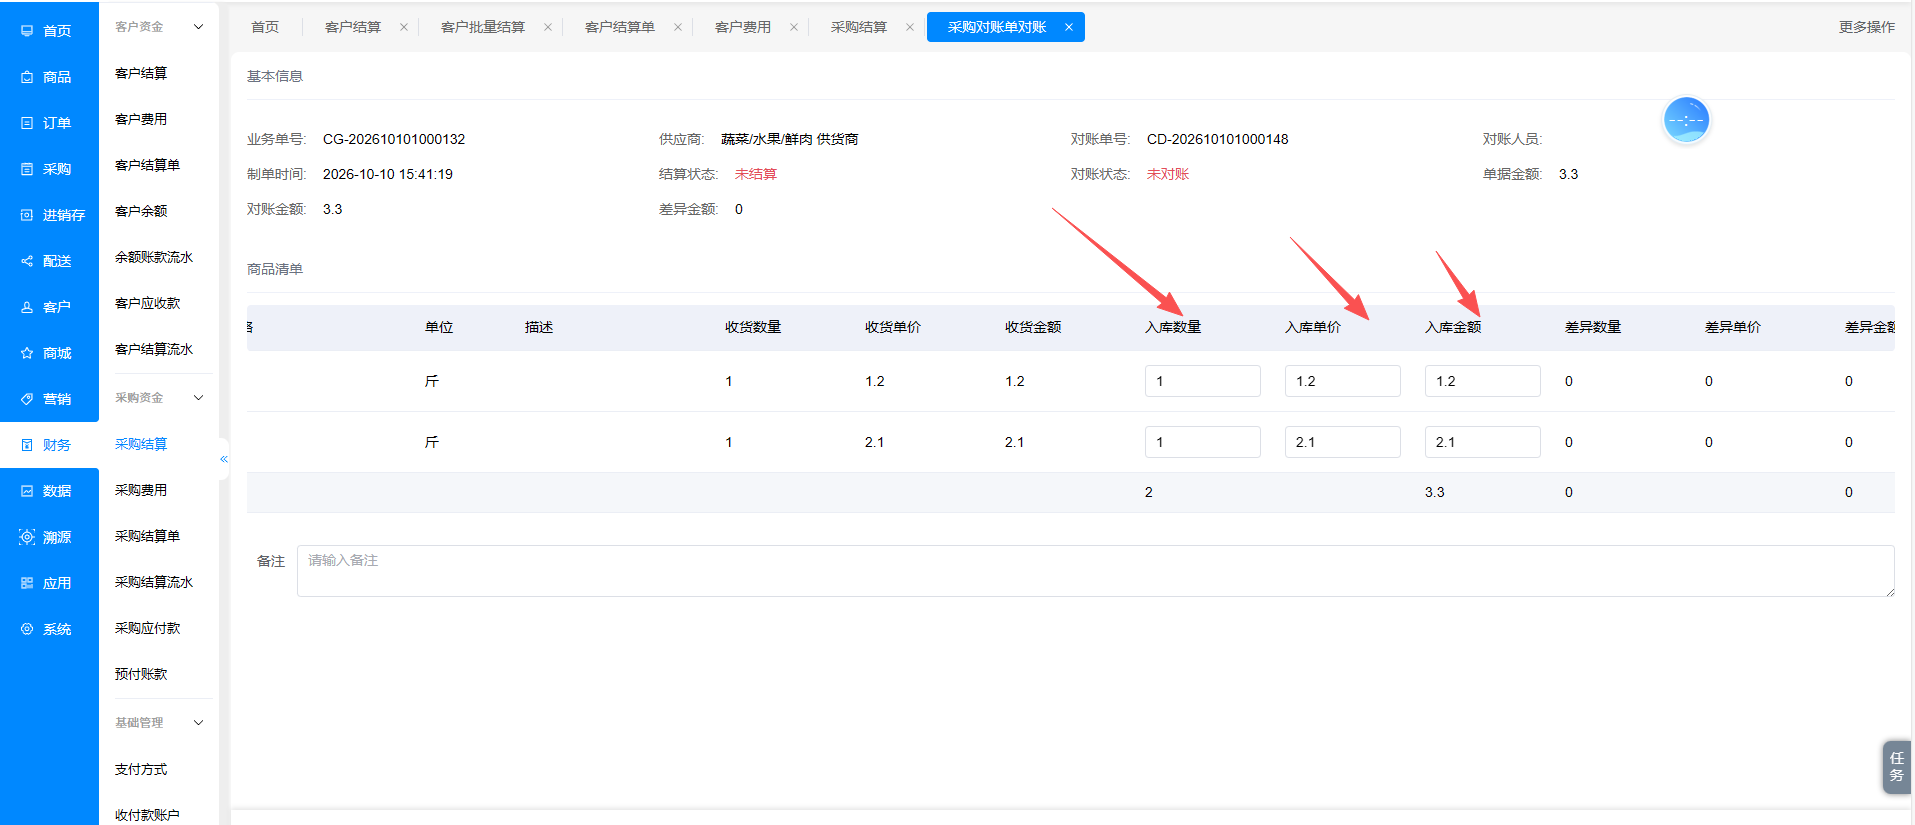
Task: Open 采购费用 in the submenu
Action: 141,490
